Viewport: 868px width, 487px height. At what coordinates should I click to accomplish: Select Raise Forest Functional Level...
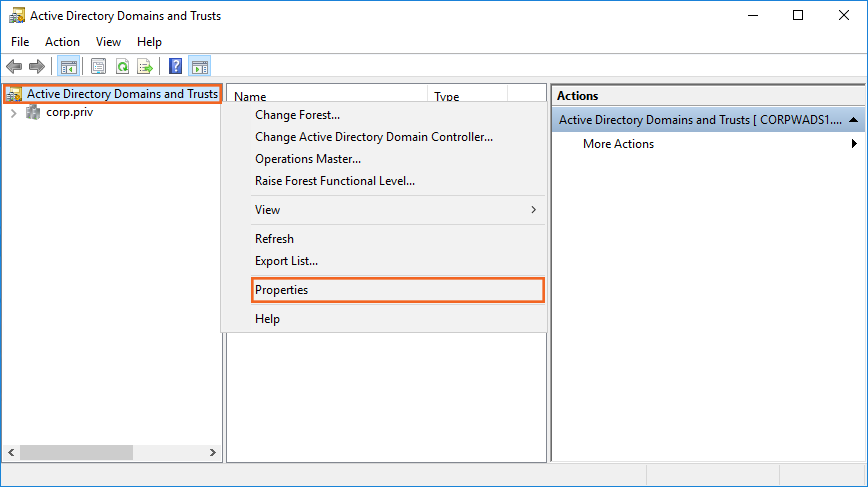(334, 181)
